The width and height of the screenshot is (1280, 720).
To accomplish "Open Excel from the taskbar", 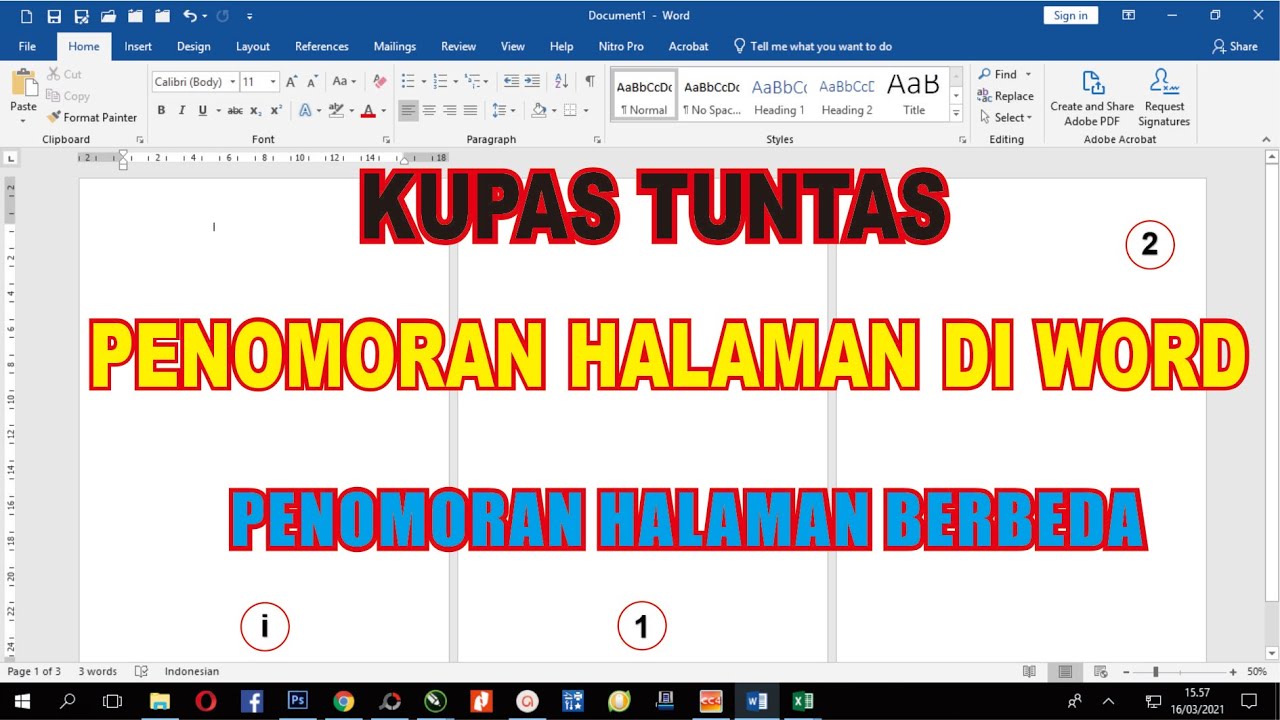I will pyautogui.click(x=803, y=701).
